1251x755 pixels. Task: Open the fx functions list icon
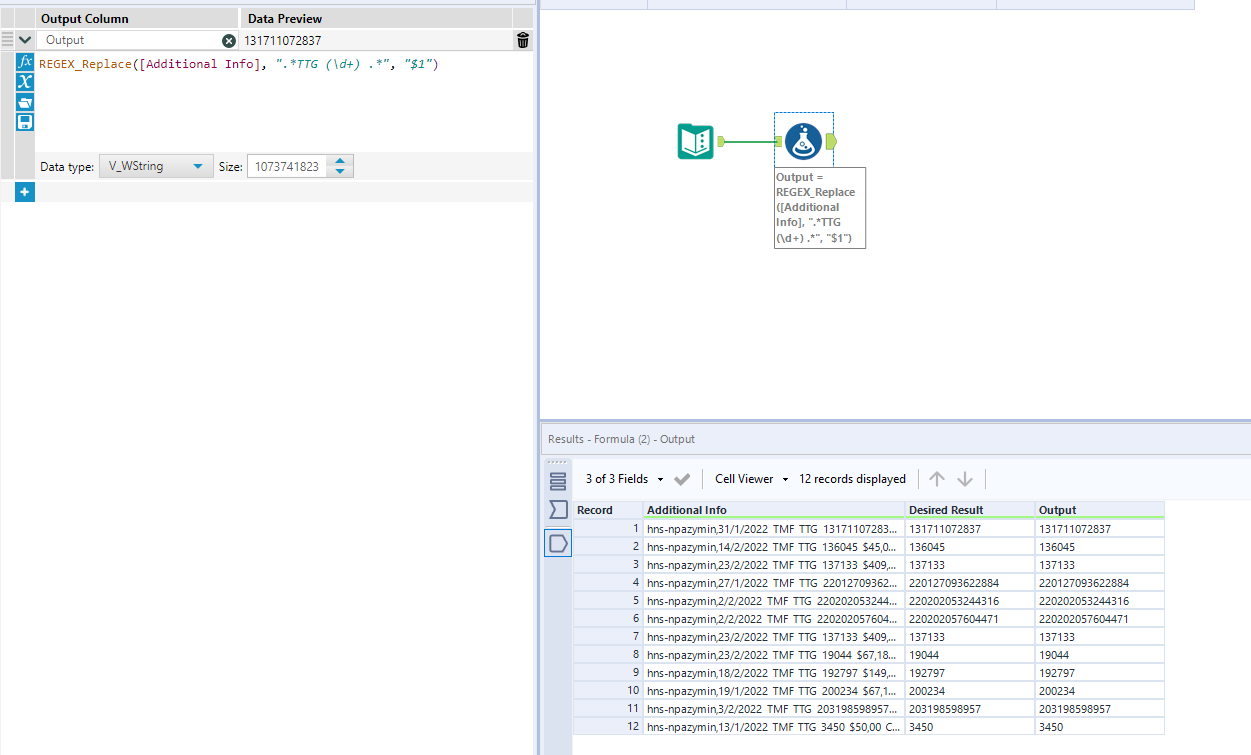(26, 62)
